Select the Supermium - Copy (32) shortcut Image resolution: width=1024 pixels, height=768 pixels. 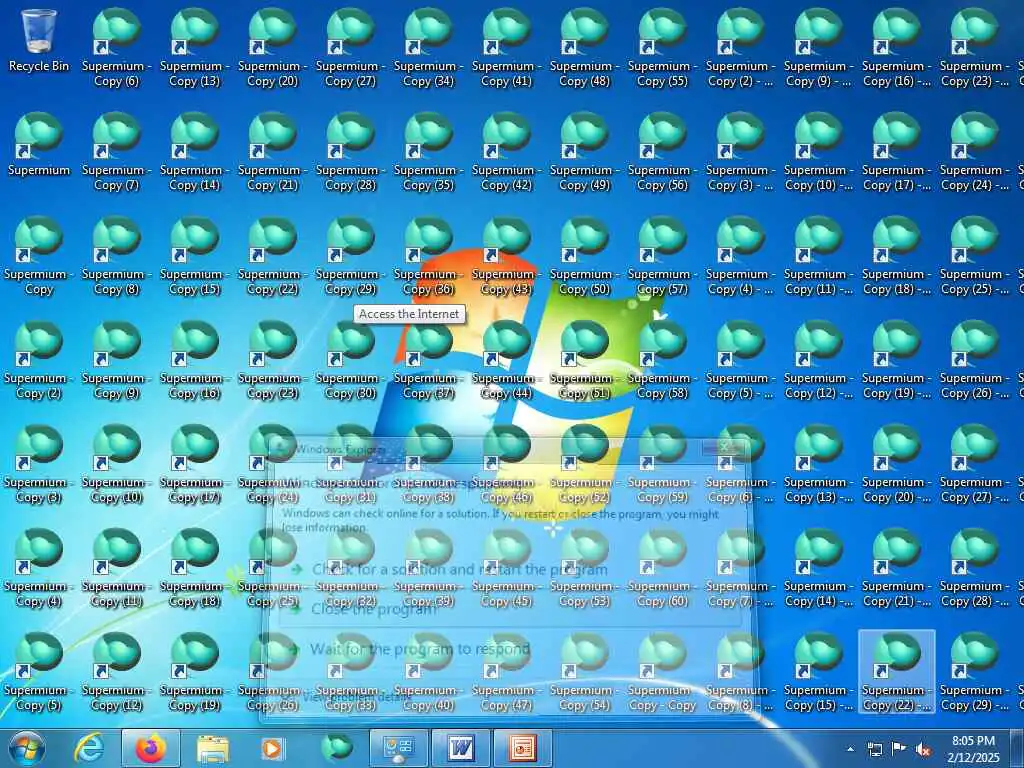pos(351,568)
